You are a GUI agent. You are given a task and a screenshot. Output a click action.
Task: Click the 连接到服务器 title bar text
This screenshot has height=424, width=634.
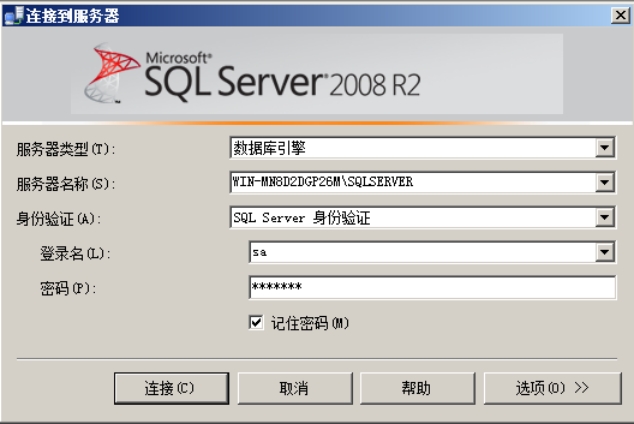(x=62, y=14)
